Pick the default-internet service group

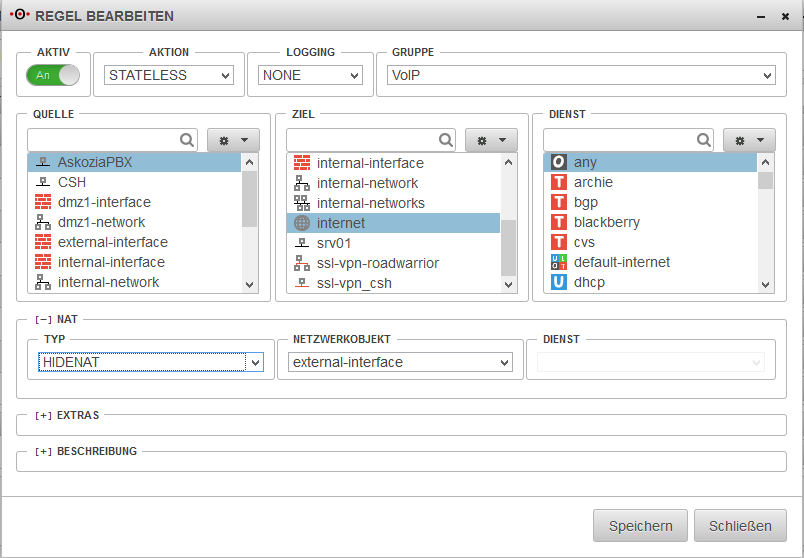point(621,262)
